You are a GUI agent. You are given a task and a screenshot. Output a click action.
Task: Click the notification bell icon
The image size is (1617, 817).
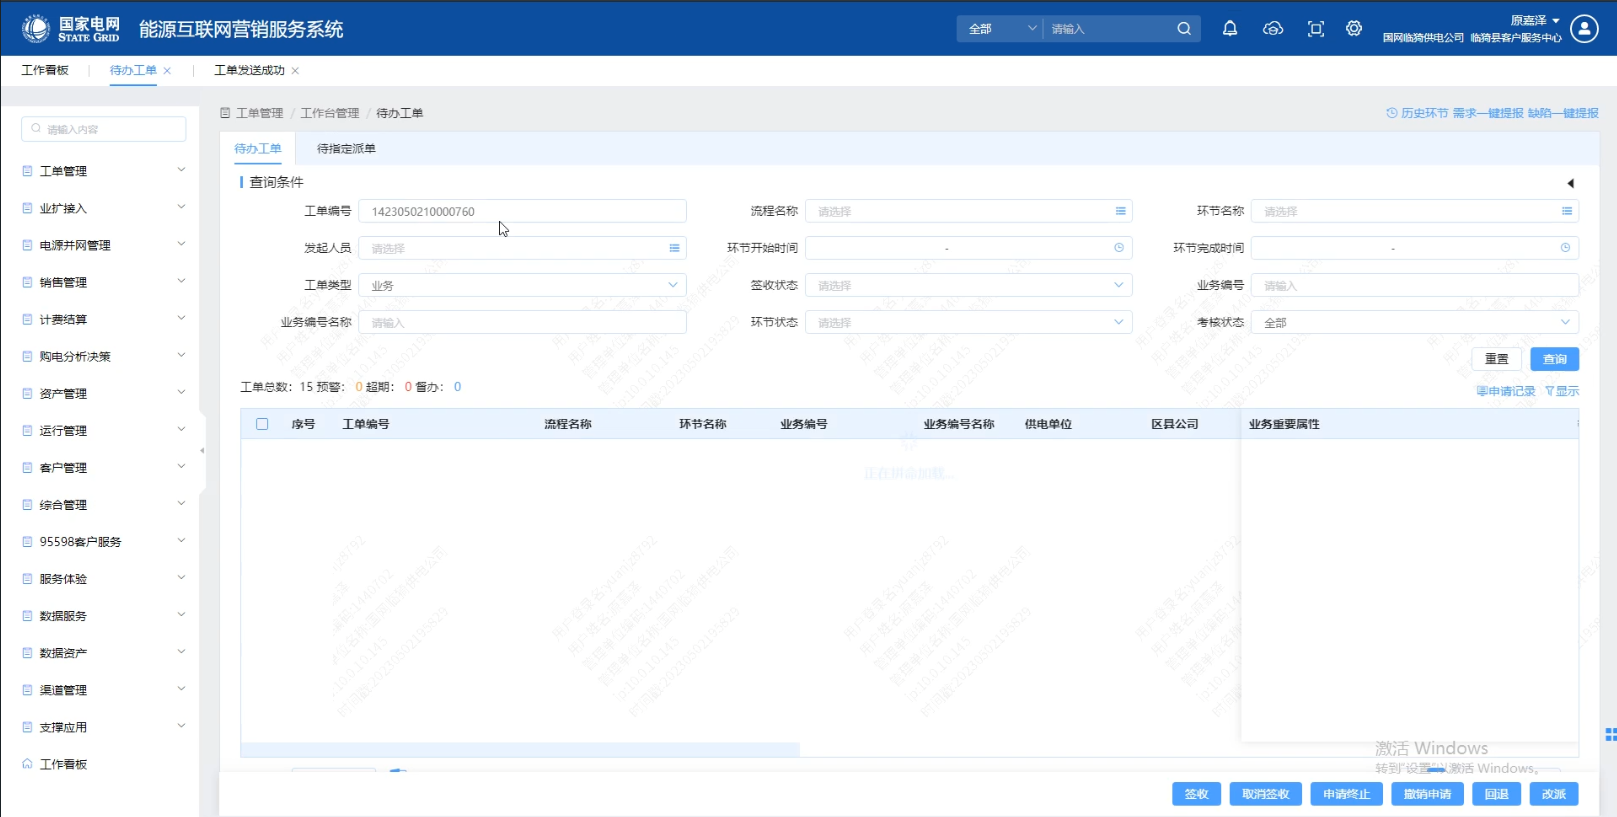[1230, 29]
